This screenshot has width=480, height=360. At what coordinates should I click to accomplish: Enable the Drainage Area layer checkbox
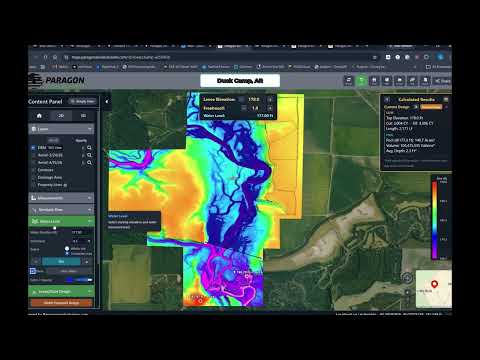coord(33,177)
